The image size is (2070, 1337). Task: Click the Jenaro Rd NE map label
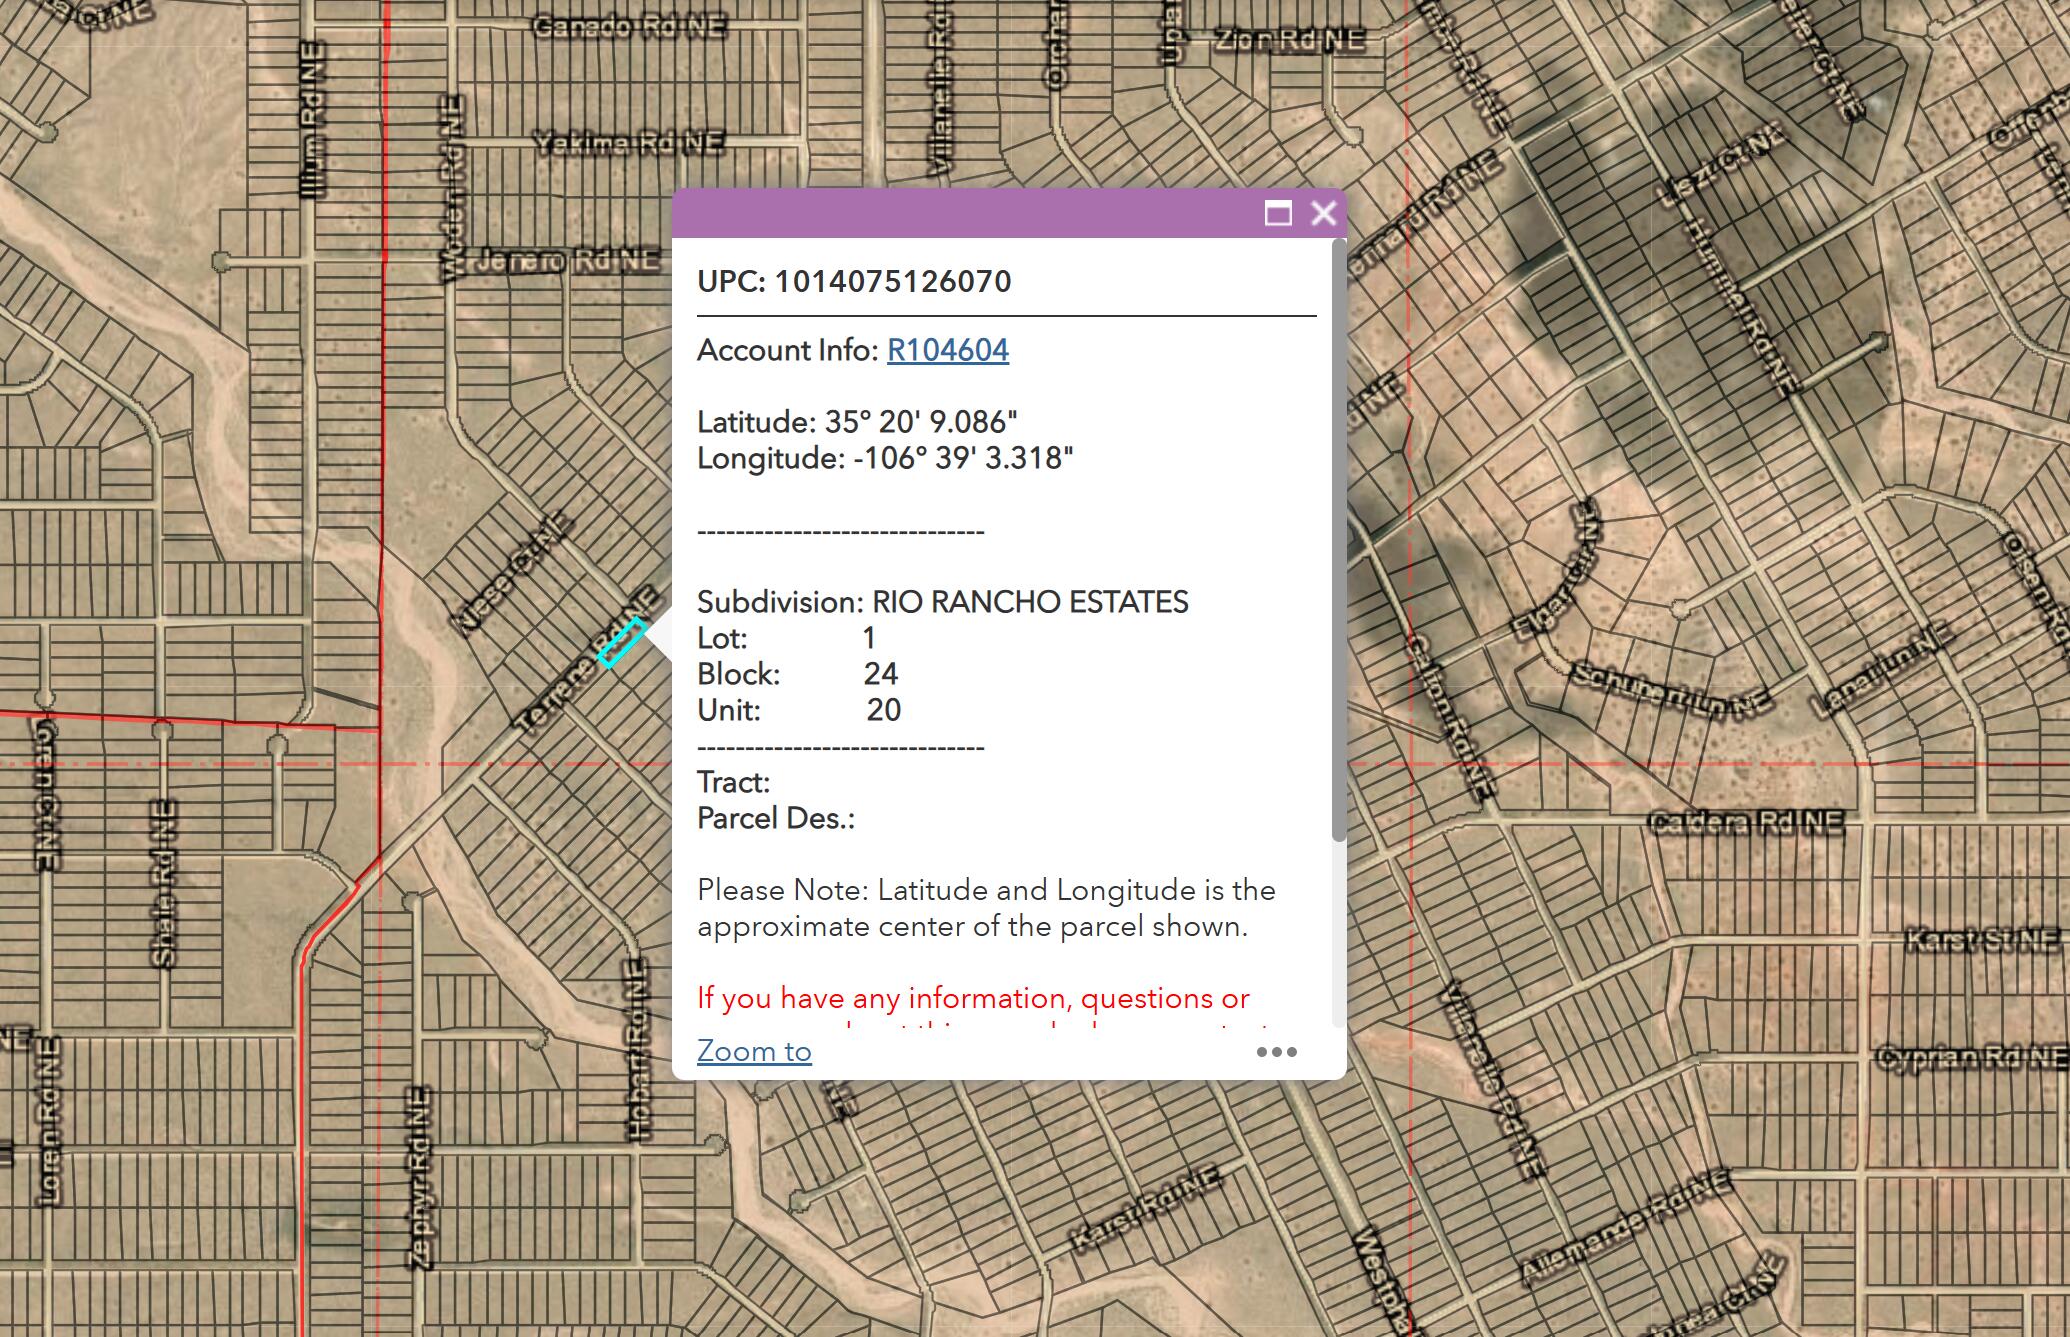pyautogui.click(x=566, y=261)
